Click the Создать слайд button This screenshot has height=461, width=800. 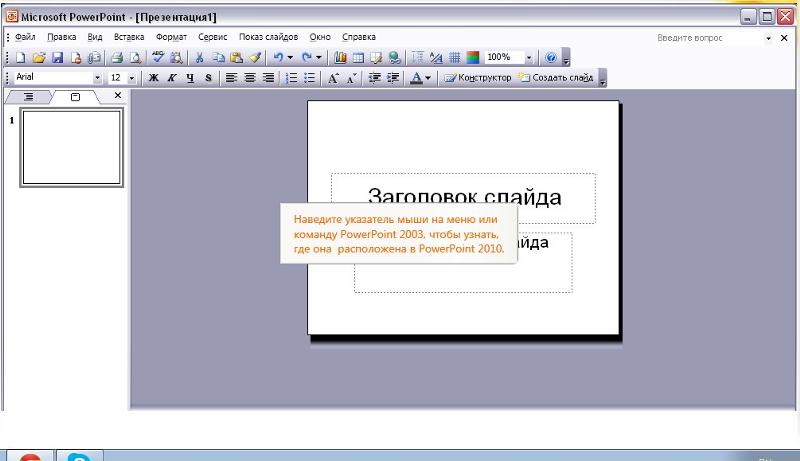click(556, 78)
